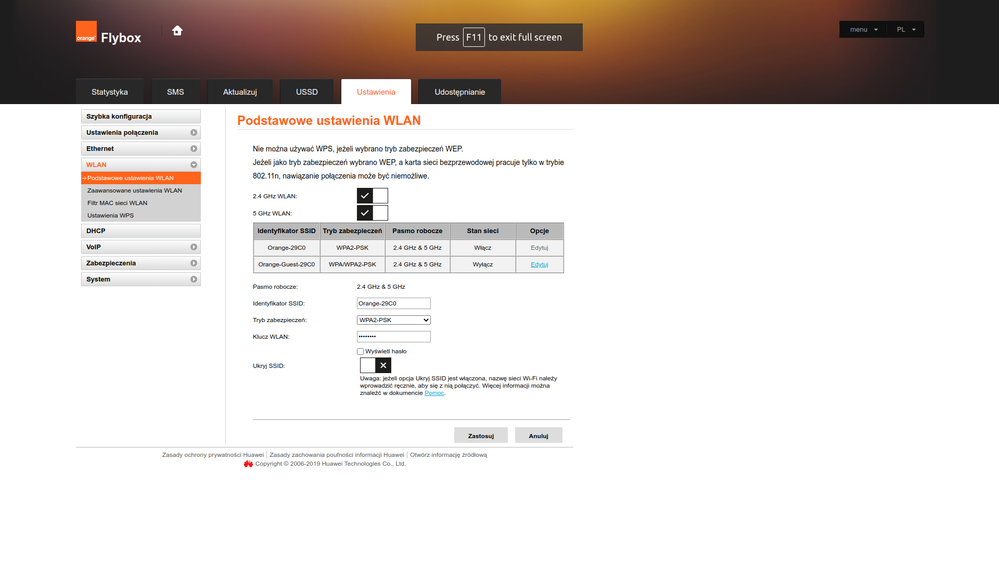Image resolution: width=999 pixels, height=562 pixels.
Task: Click the Identyfikator SSID input field
Action: (394, 303)
